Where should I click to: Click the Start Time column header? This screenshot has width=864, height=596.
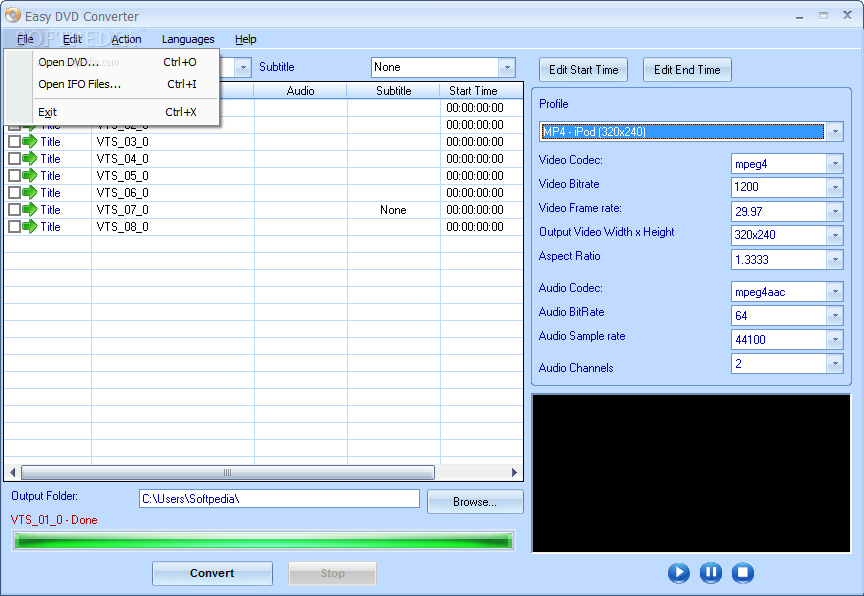pos(473,91)
